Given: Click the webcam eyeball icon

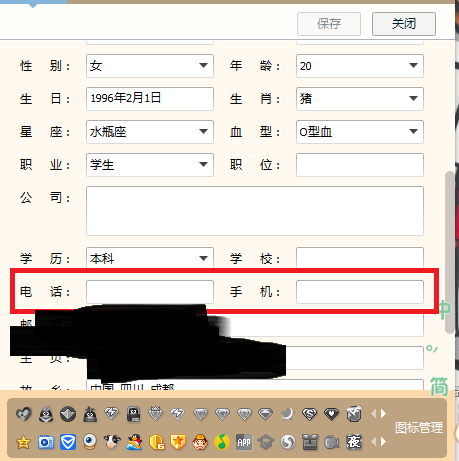Looking at the screenshot, I should (90, 442).
